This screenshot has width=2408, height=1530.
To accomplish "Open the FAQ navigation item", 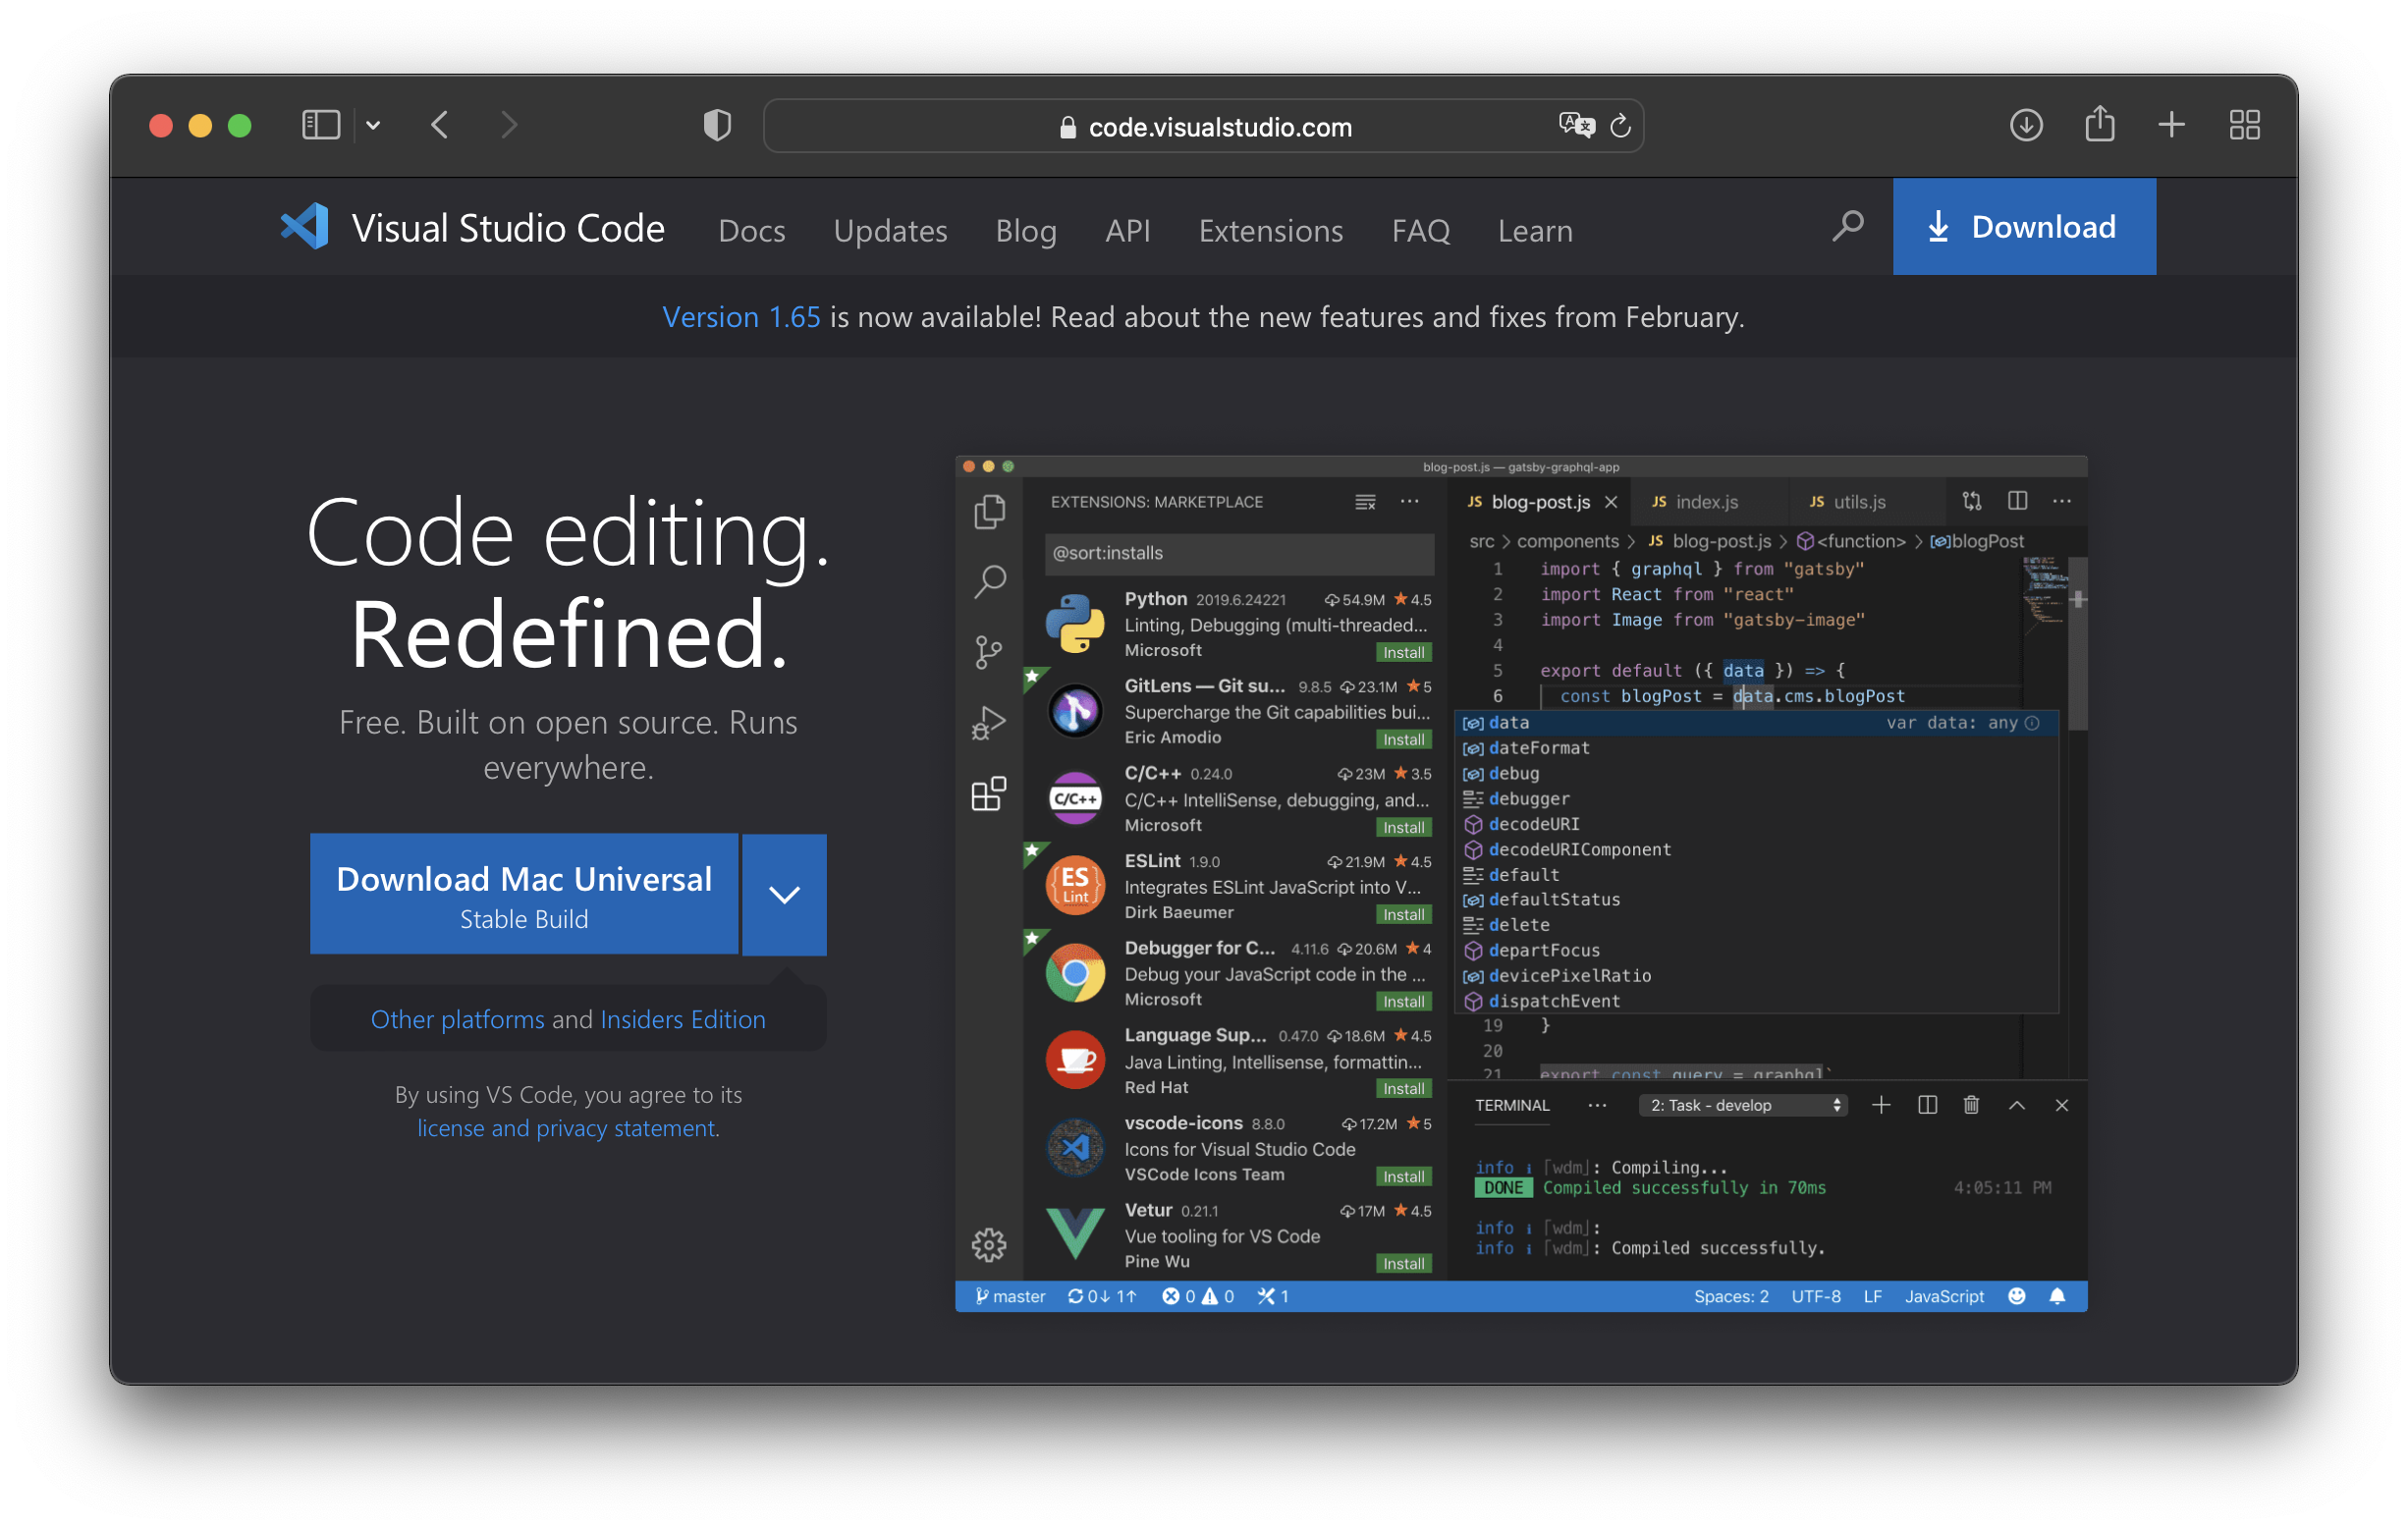I will pyautogui.click(x=1420, y=230).
